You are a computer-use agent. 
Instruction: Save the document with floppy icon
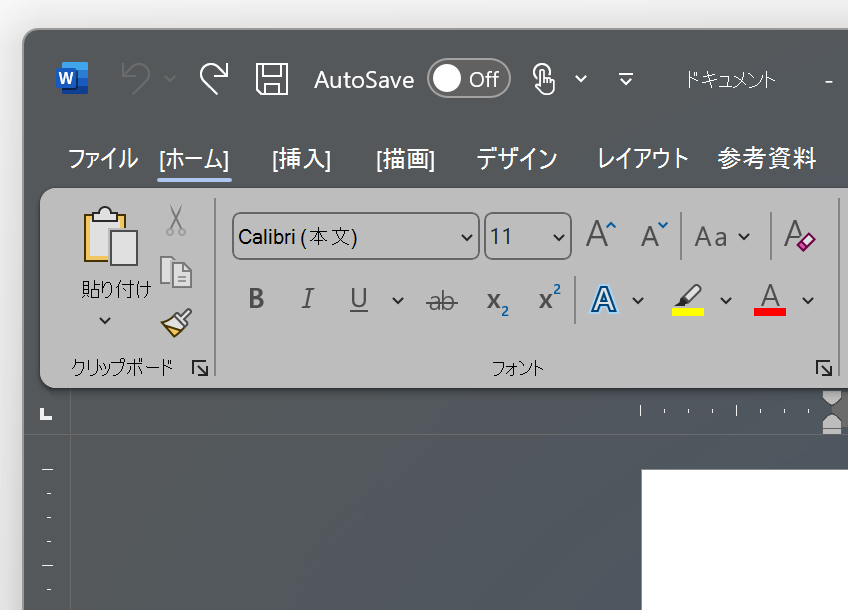pyautogui.click(x=271, y=79)
